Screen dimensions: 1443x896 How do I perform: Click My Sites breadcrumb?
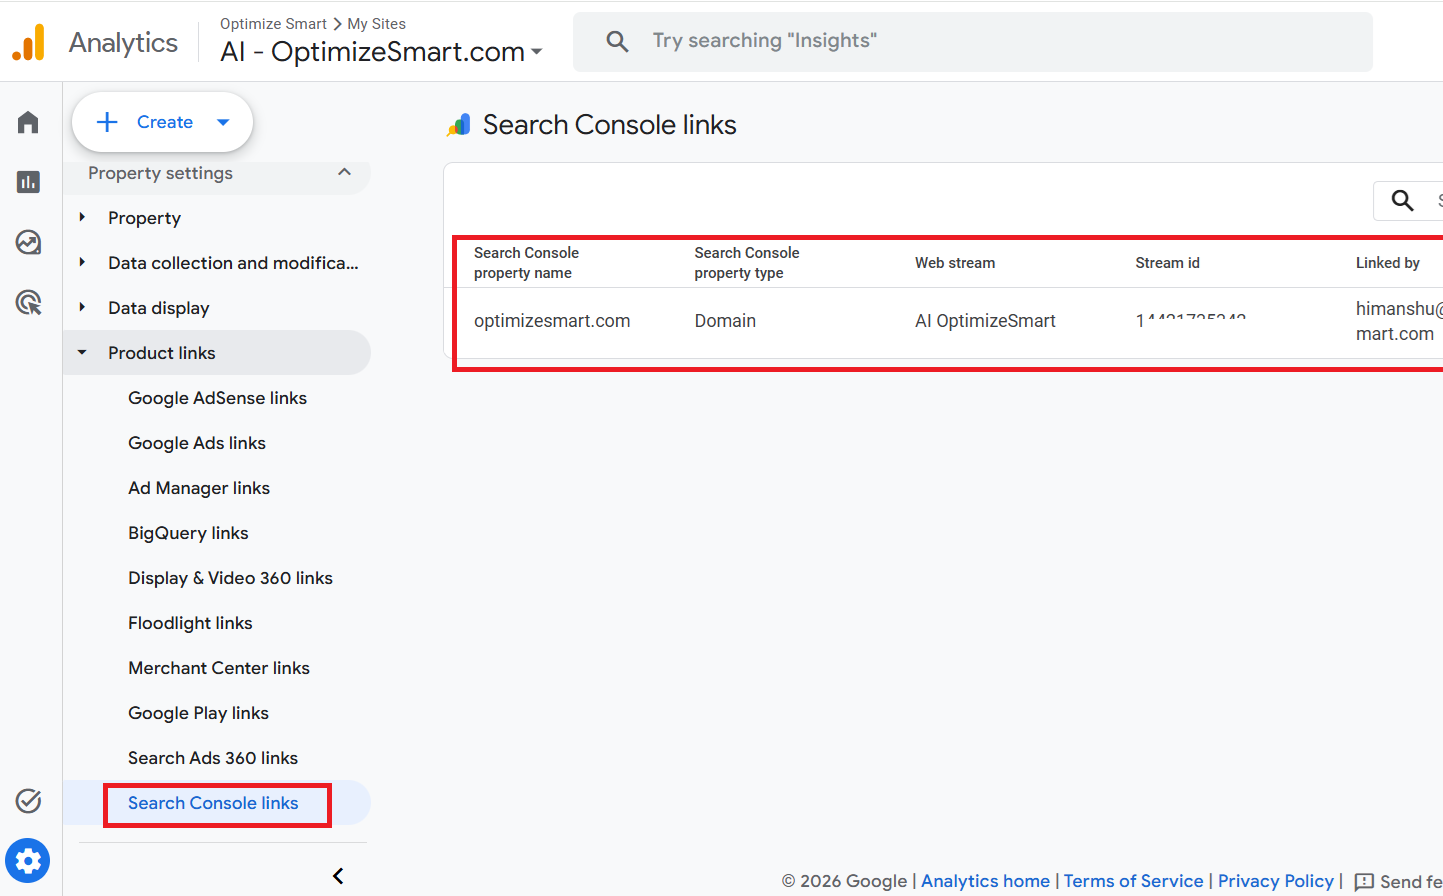[x=376, y=24]
